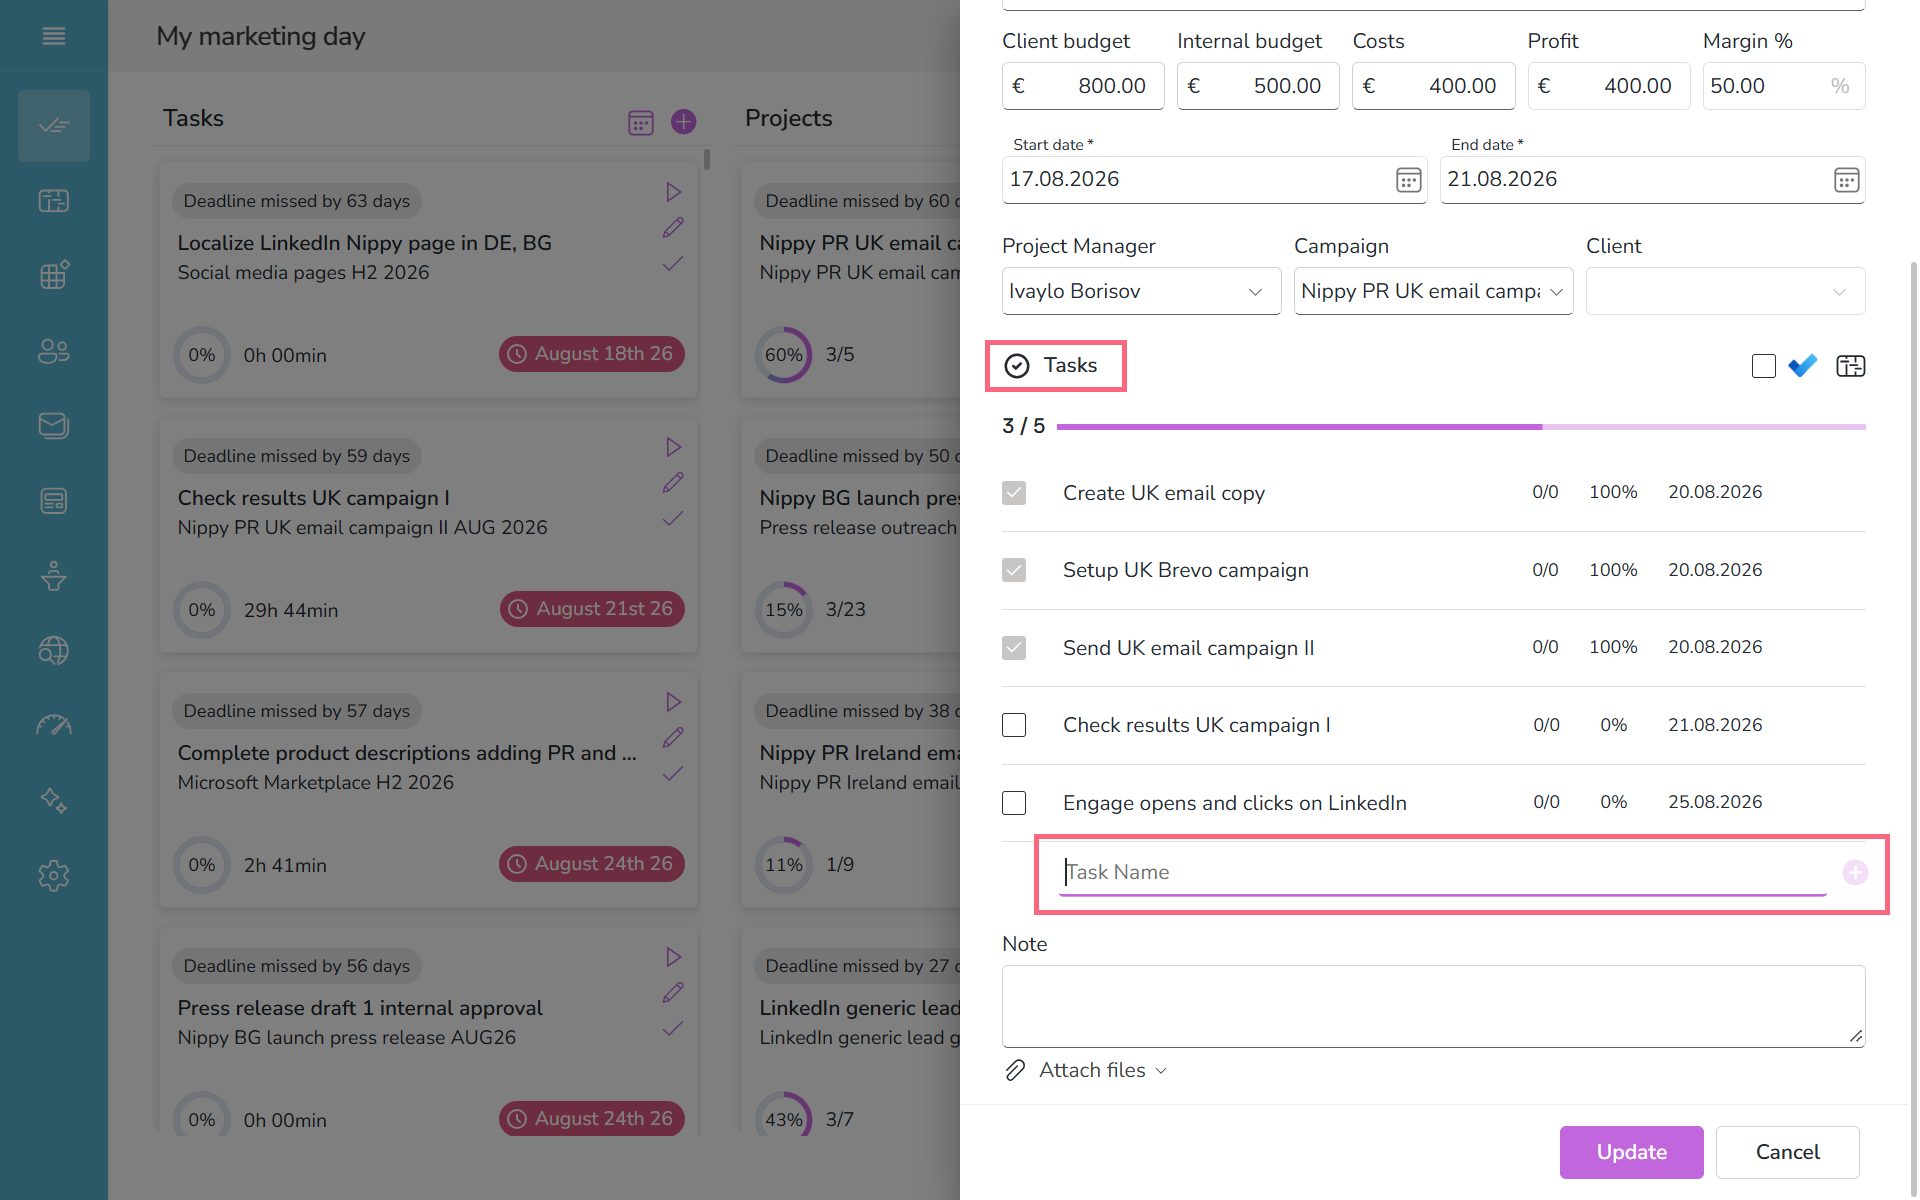The height and width of the screenshot is (1200, 1920).
Task: Open the End date calendar picker
Action: [x=1846, y=180]
